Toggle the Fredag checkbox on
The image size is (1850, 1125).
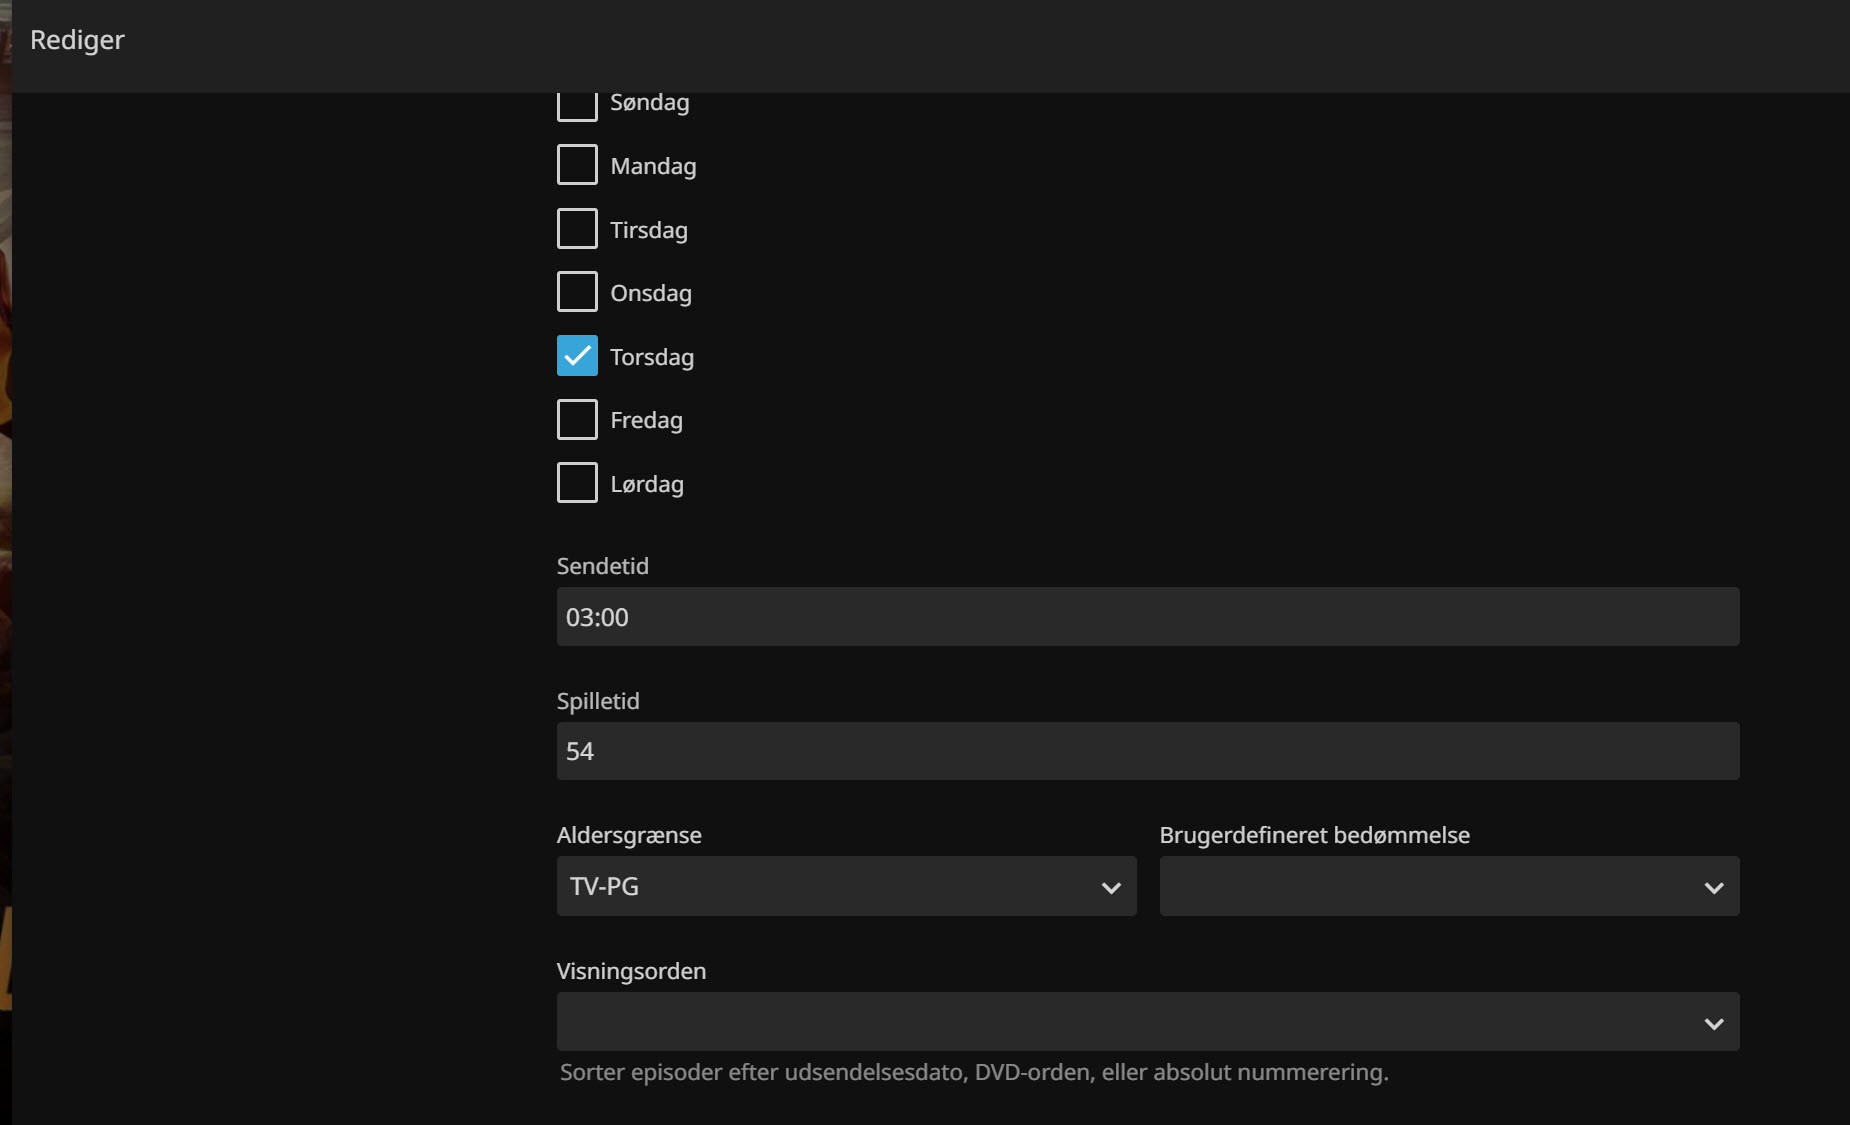(x=577, y=420)
